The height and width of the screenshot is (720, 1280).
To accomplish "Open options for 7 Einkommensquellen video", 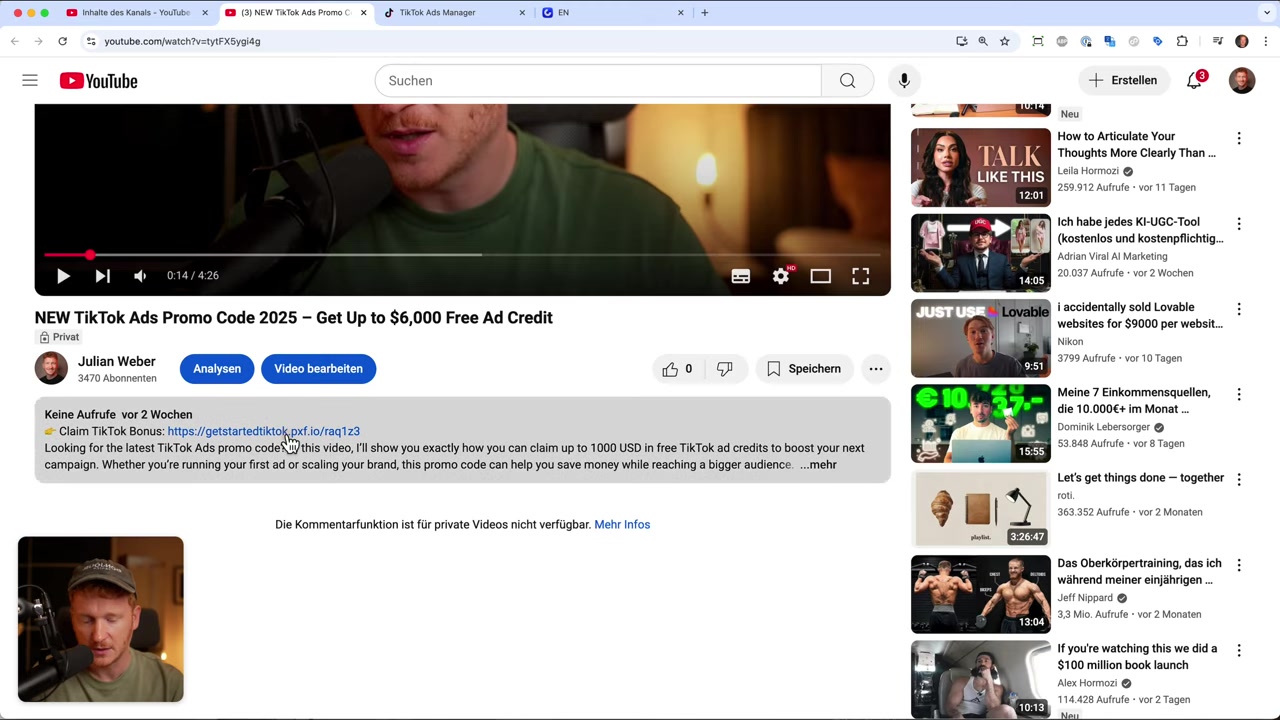I will [x=1239, y=394].
